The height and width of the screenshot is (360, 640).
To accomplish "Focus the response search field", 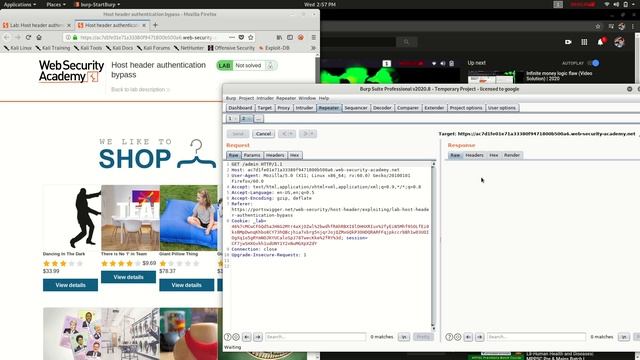I will (x=536, y=337).
